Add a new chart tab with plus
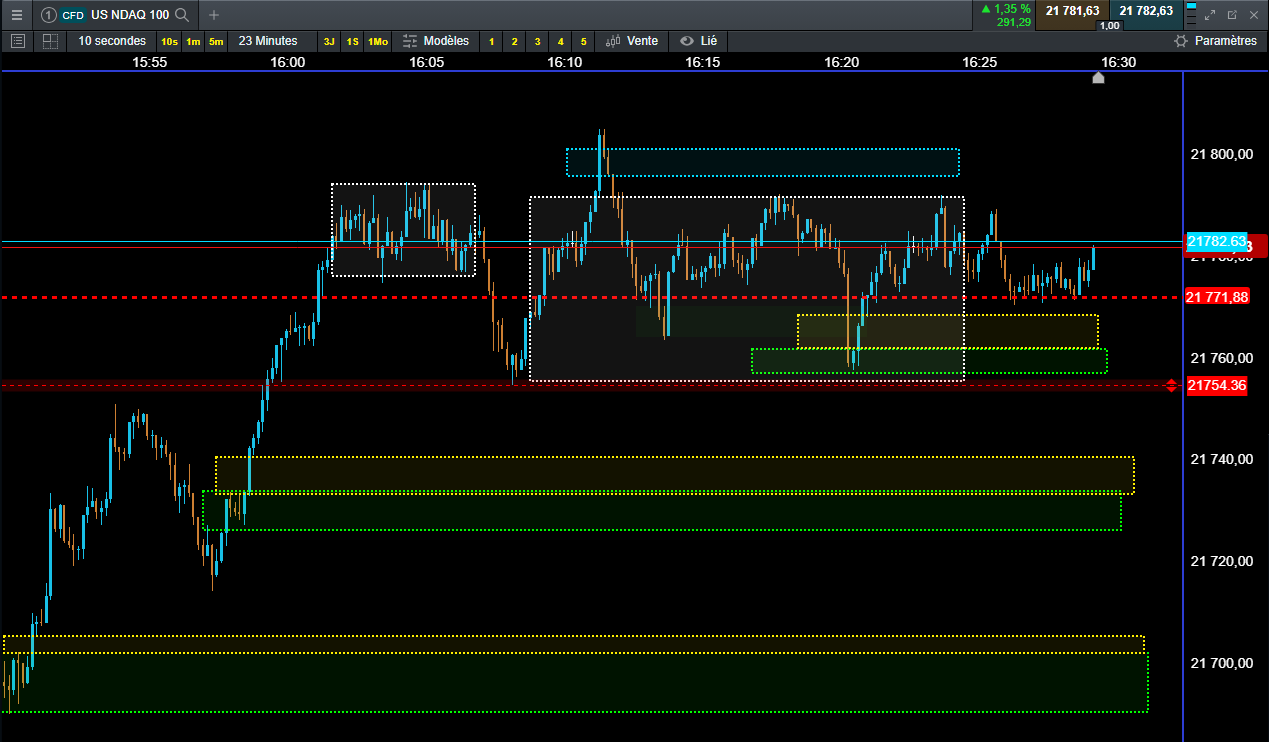Image resolution: width=1269 pixels, height=742 pixels. tap(213, 15)
